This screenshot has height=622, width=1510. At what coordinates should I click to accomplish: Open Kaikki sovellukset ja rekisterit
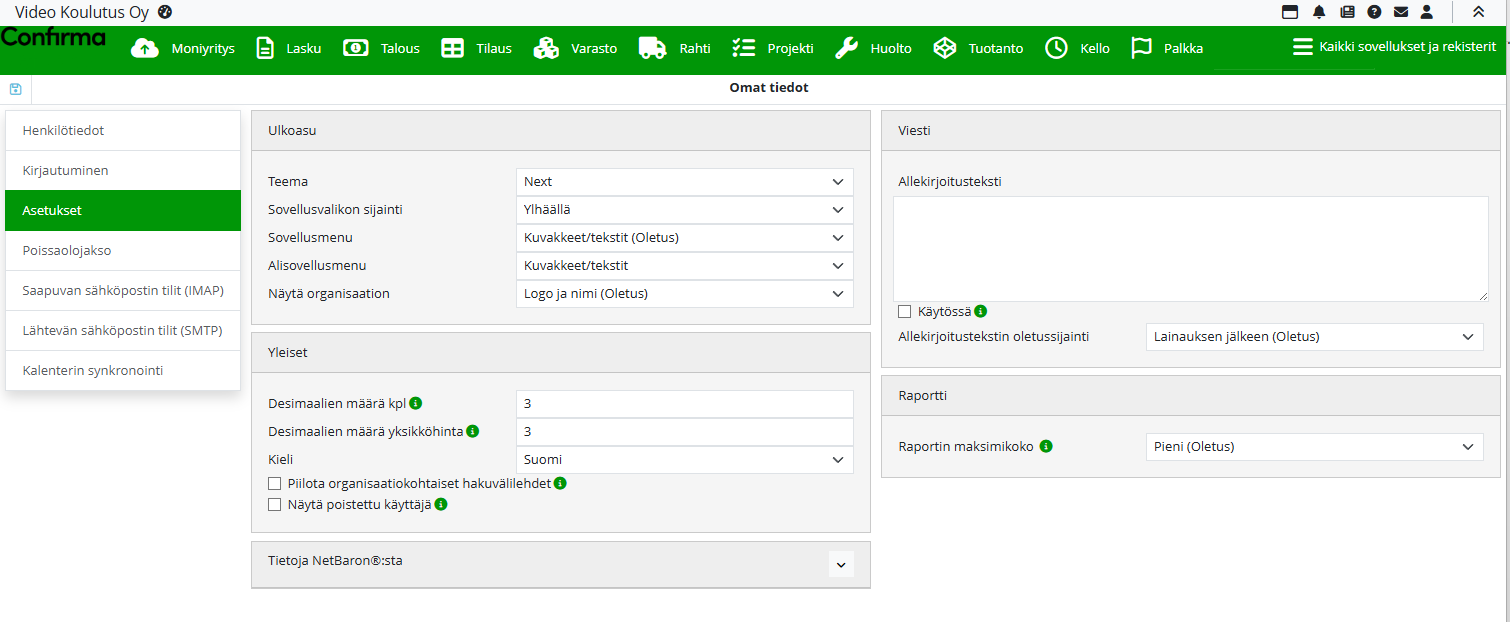[1394, 47]
